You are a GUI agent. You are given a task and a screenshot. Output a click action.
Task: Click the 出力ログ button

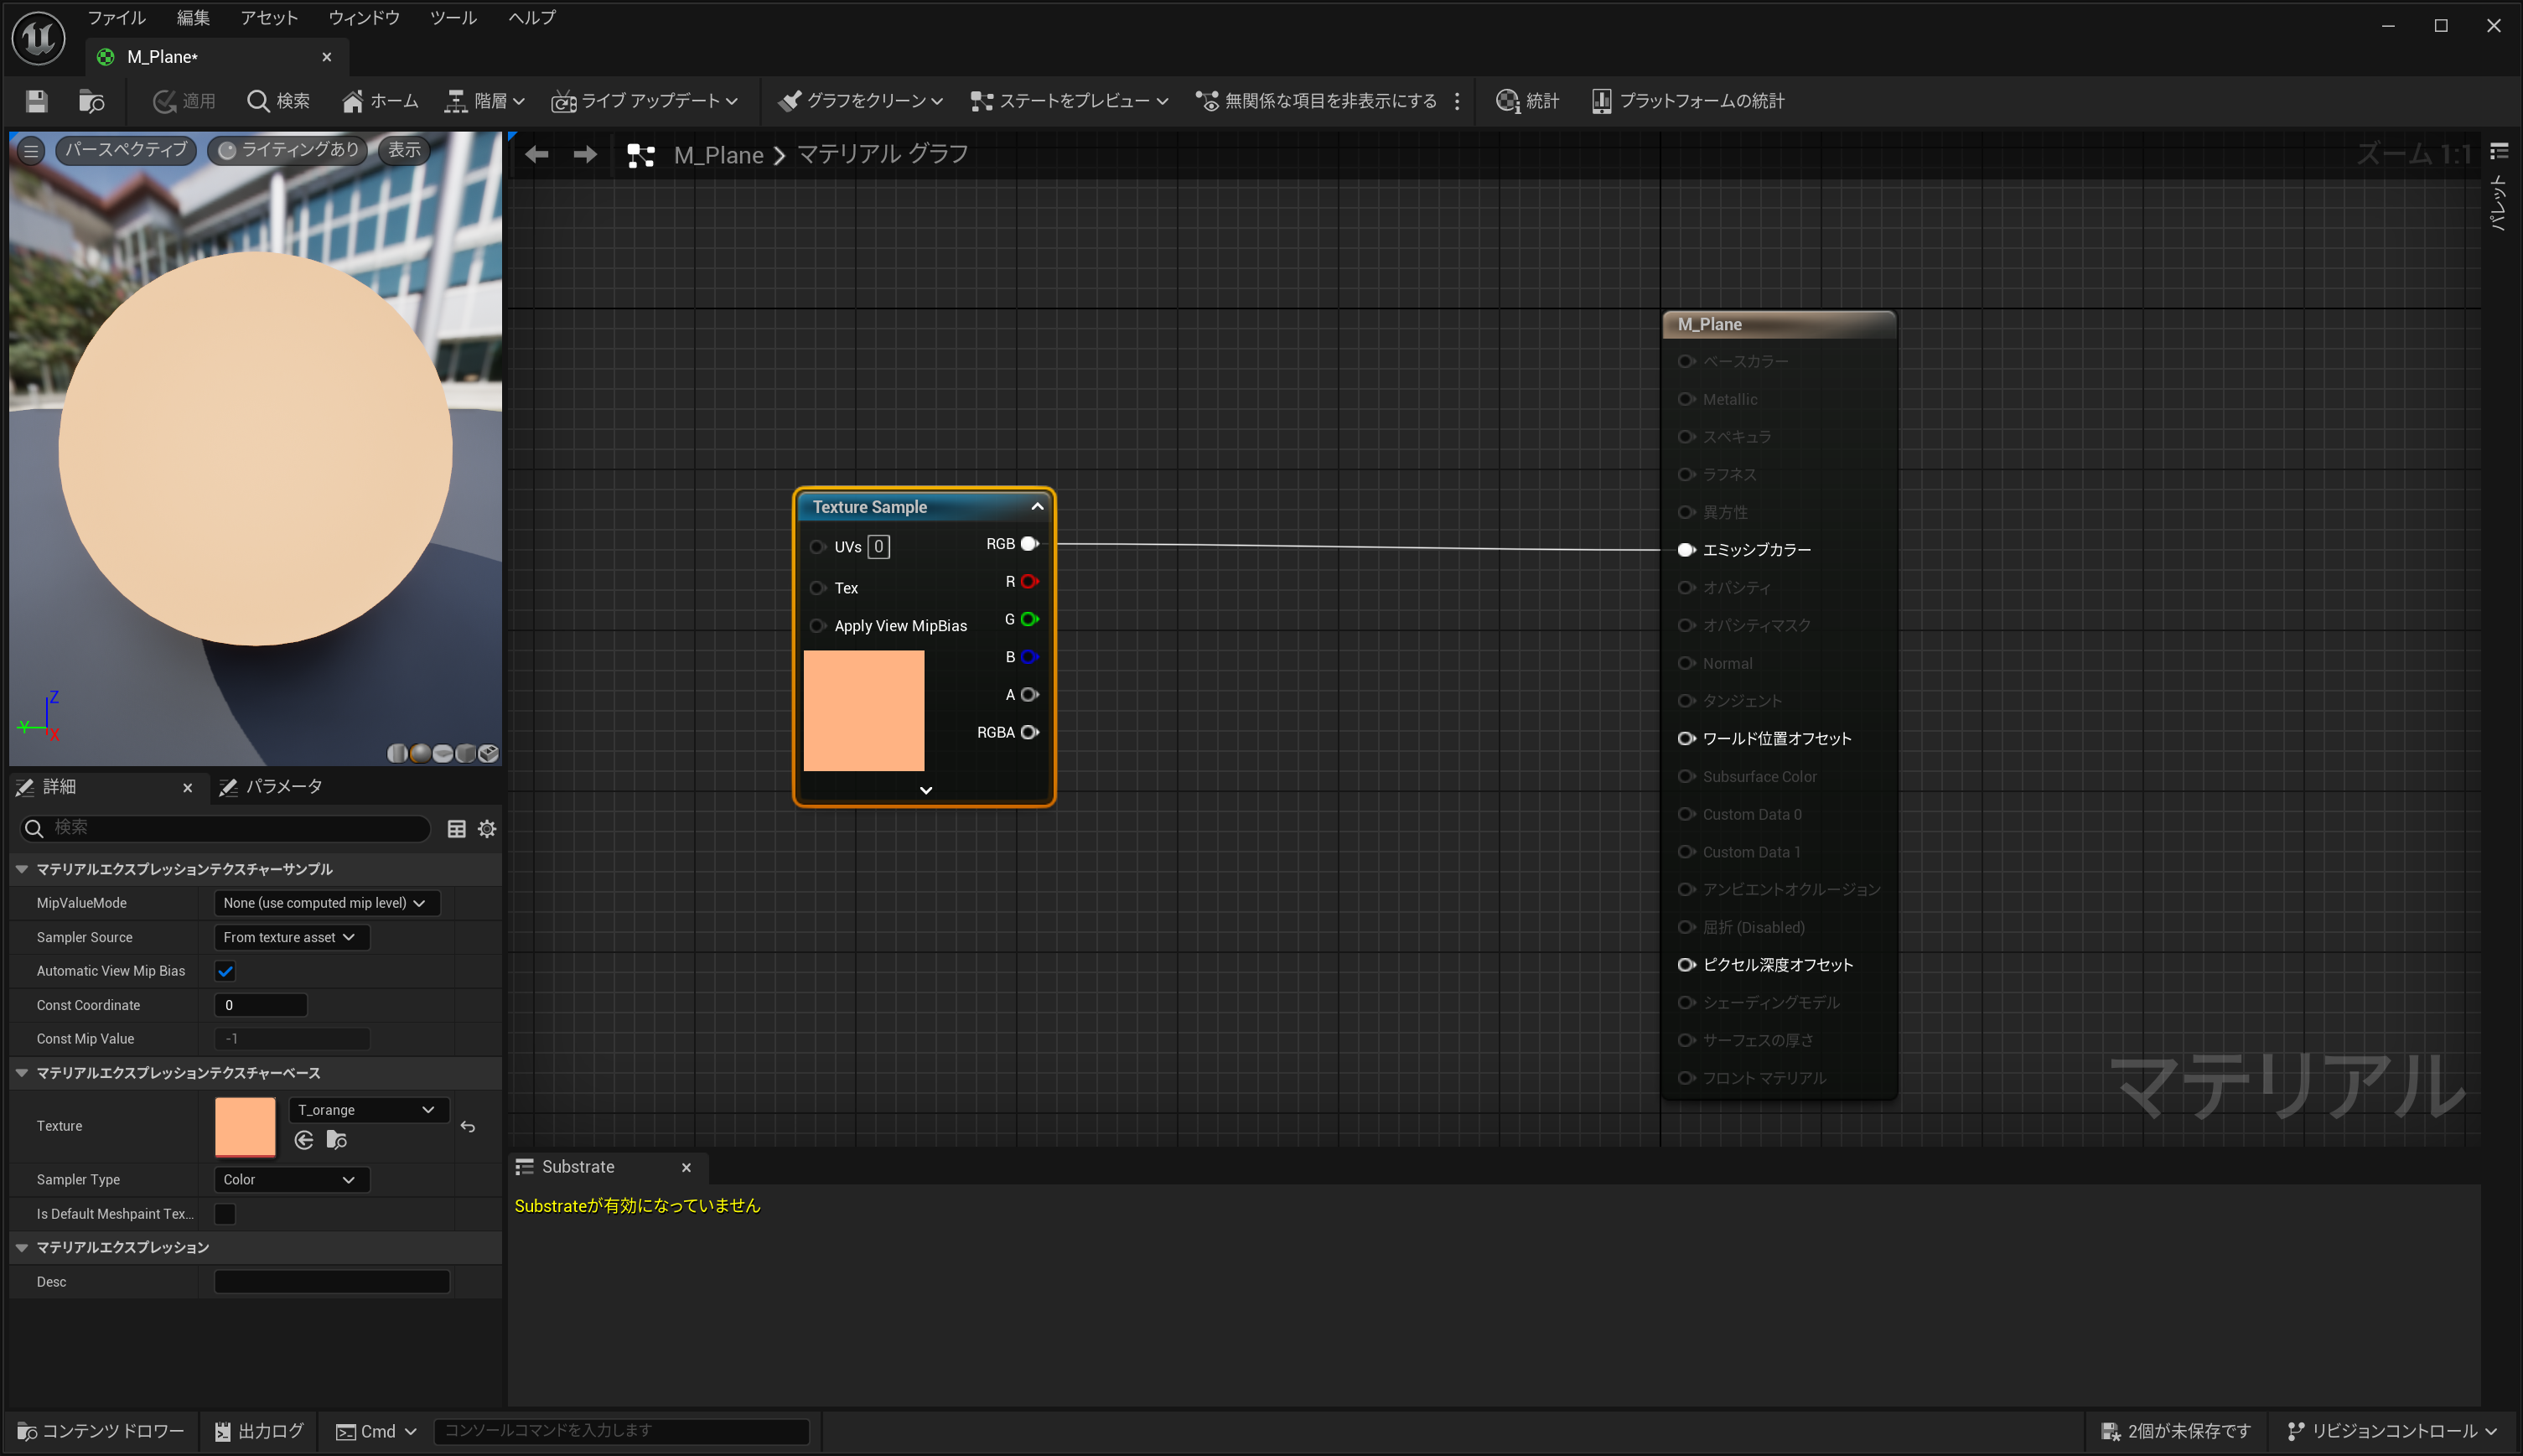(259, 1431)
